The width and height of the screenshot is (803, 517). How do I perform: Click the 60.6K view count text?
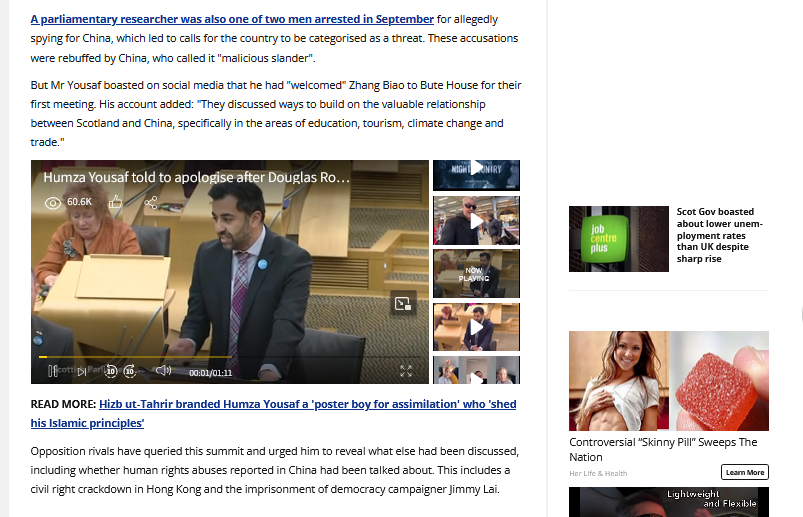coord(79,202)
